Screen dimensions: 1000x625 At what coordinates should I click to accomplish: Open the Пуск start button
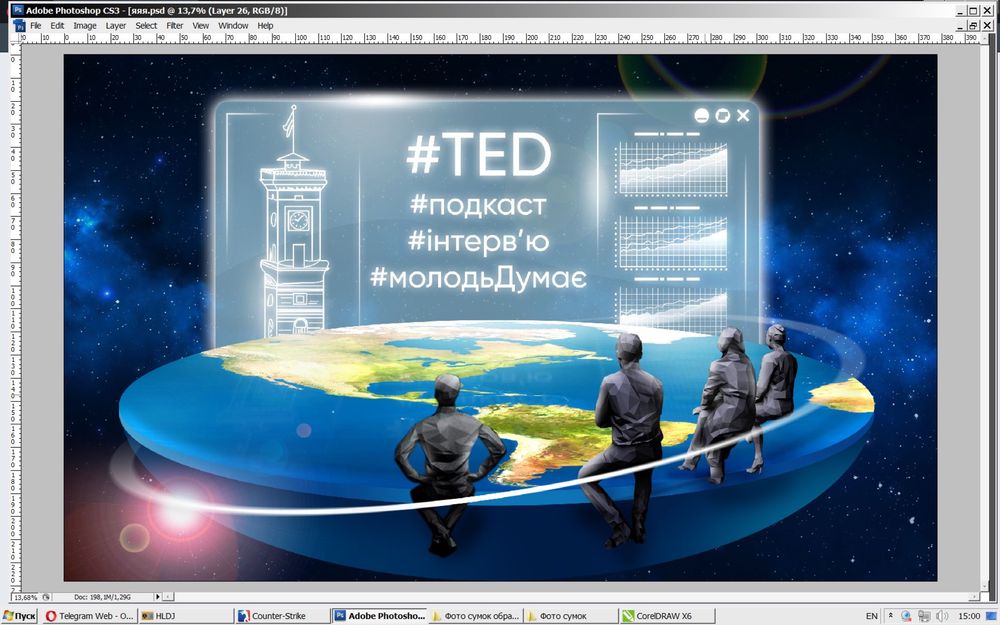tap(20, 616)
